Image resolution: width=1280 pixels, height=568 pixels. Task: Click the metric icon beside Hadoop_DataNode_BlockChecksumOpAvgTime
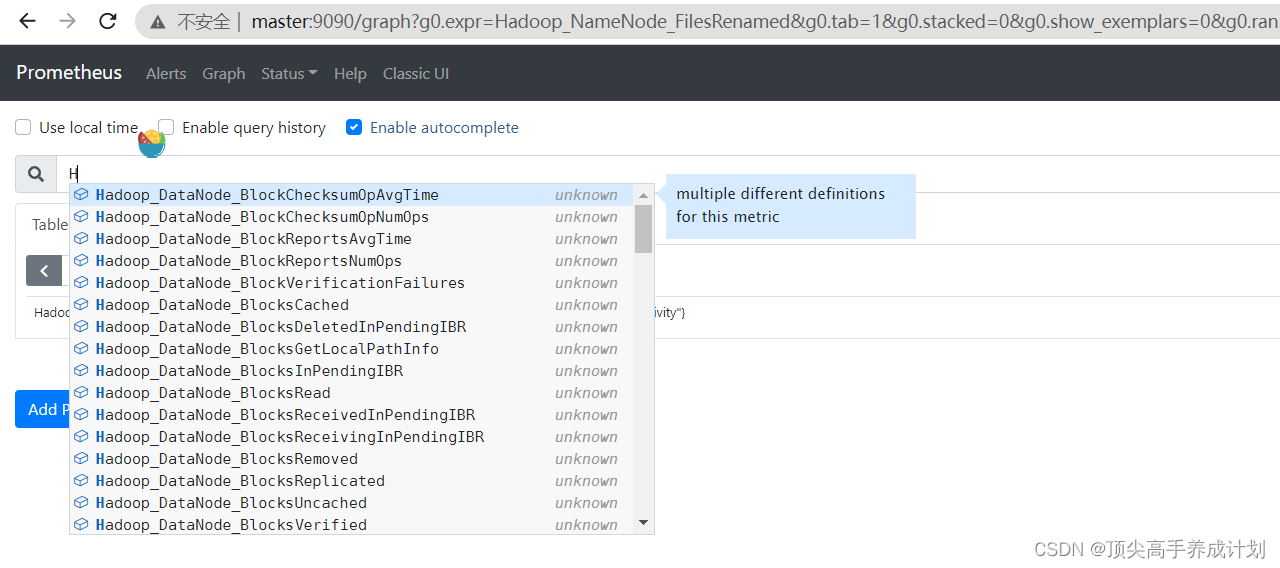[81, 195]
